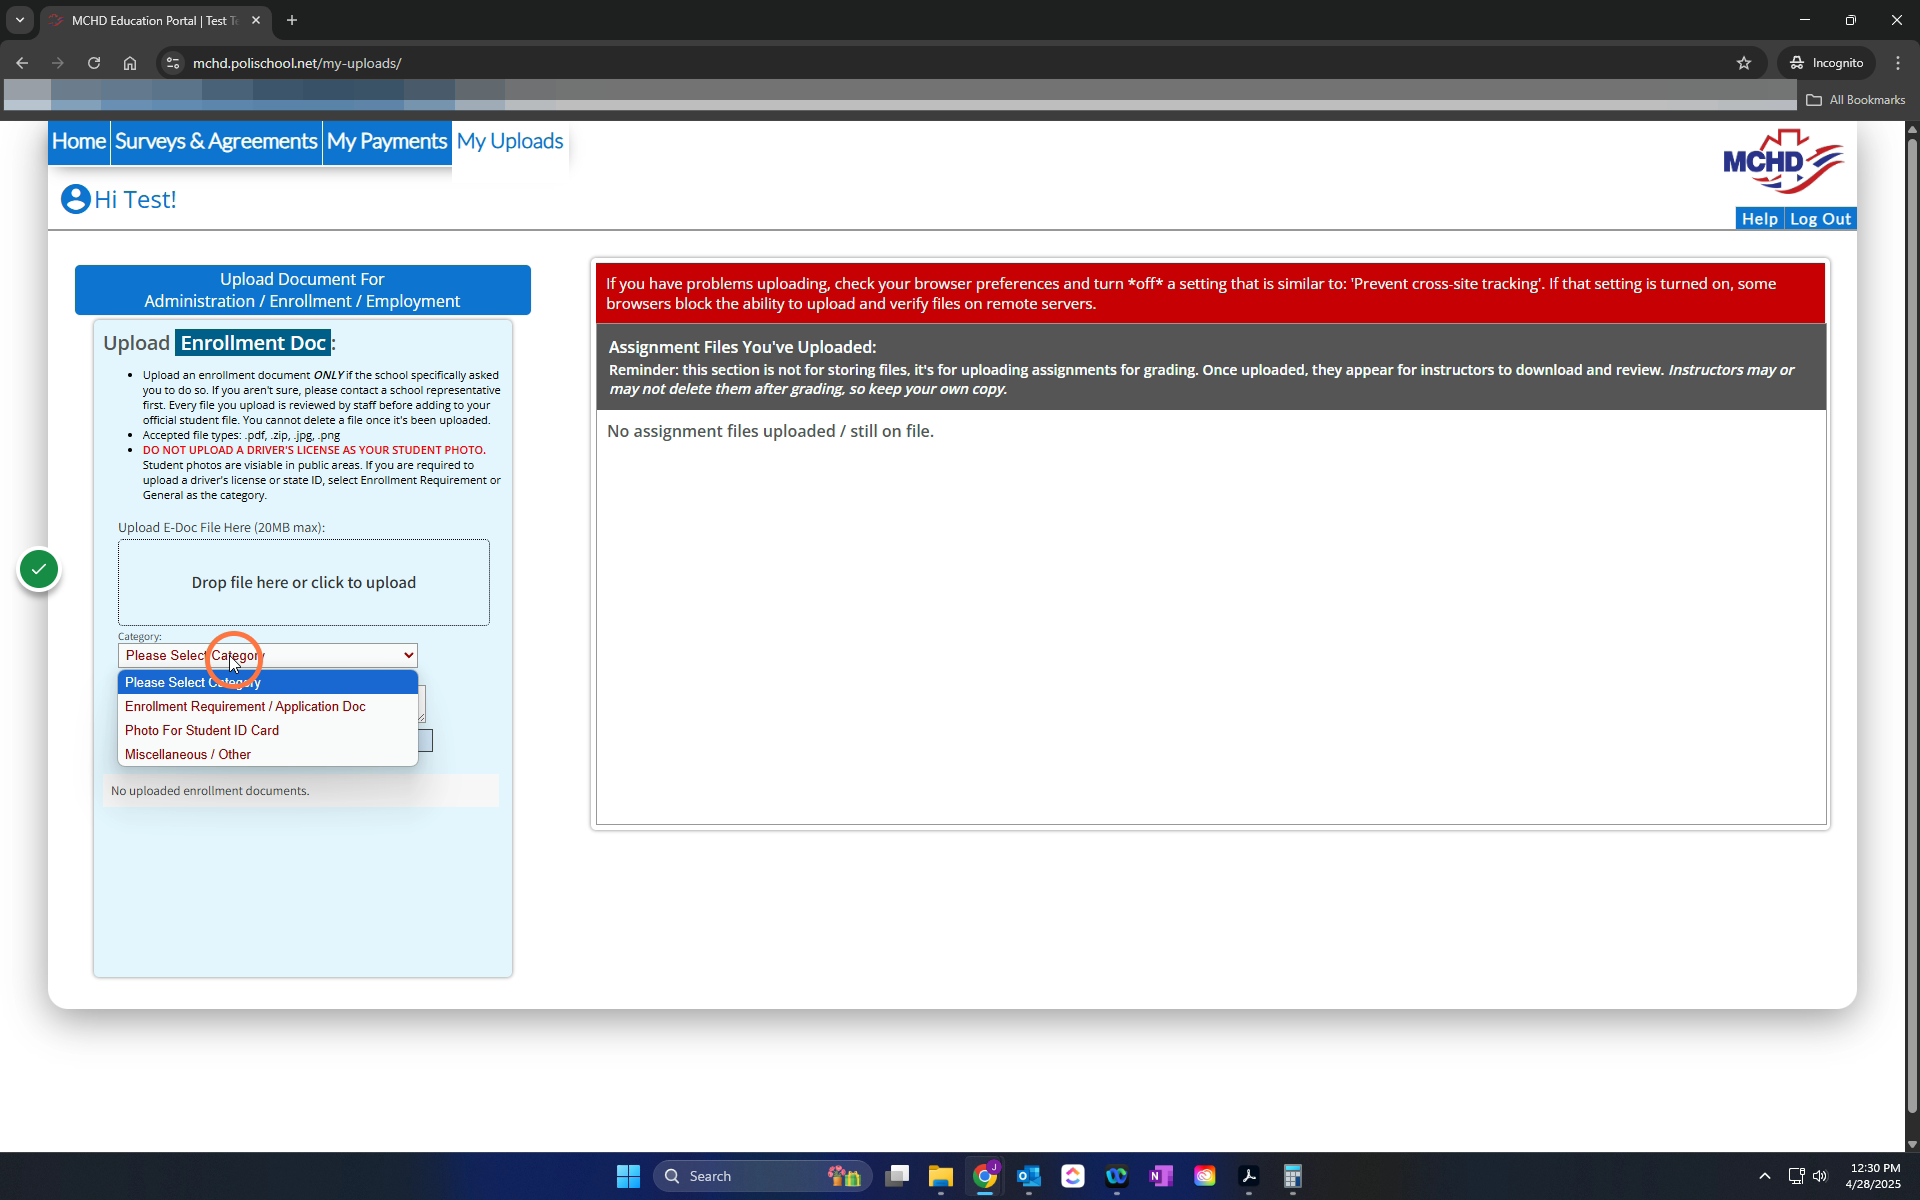Viewport: 1920px width, 1200px height.
Task: Open the My Uploads tab
Action: (510, 141)
